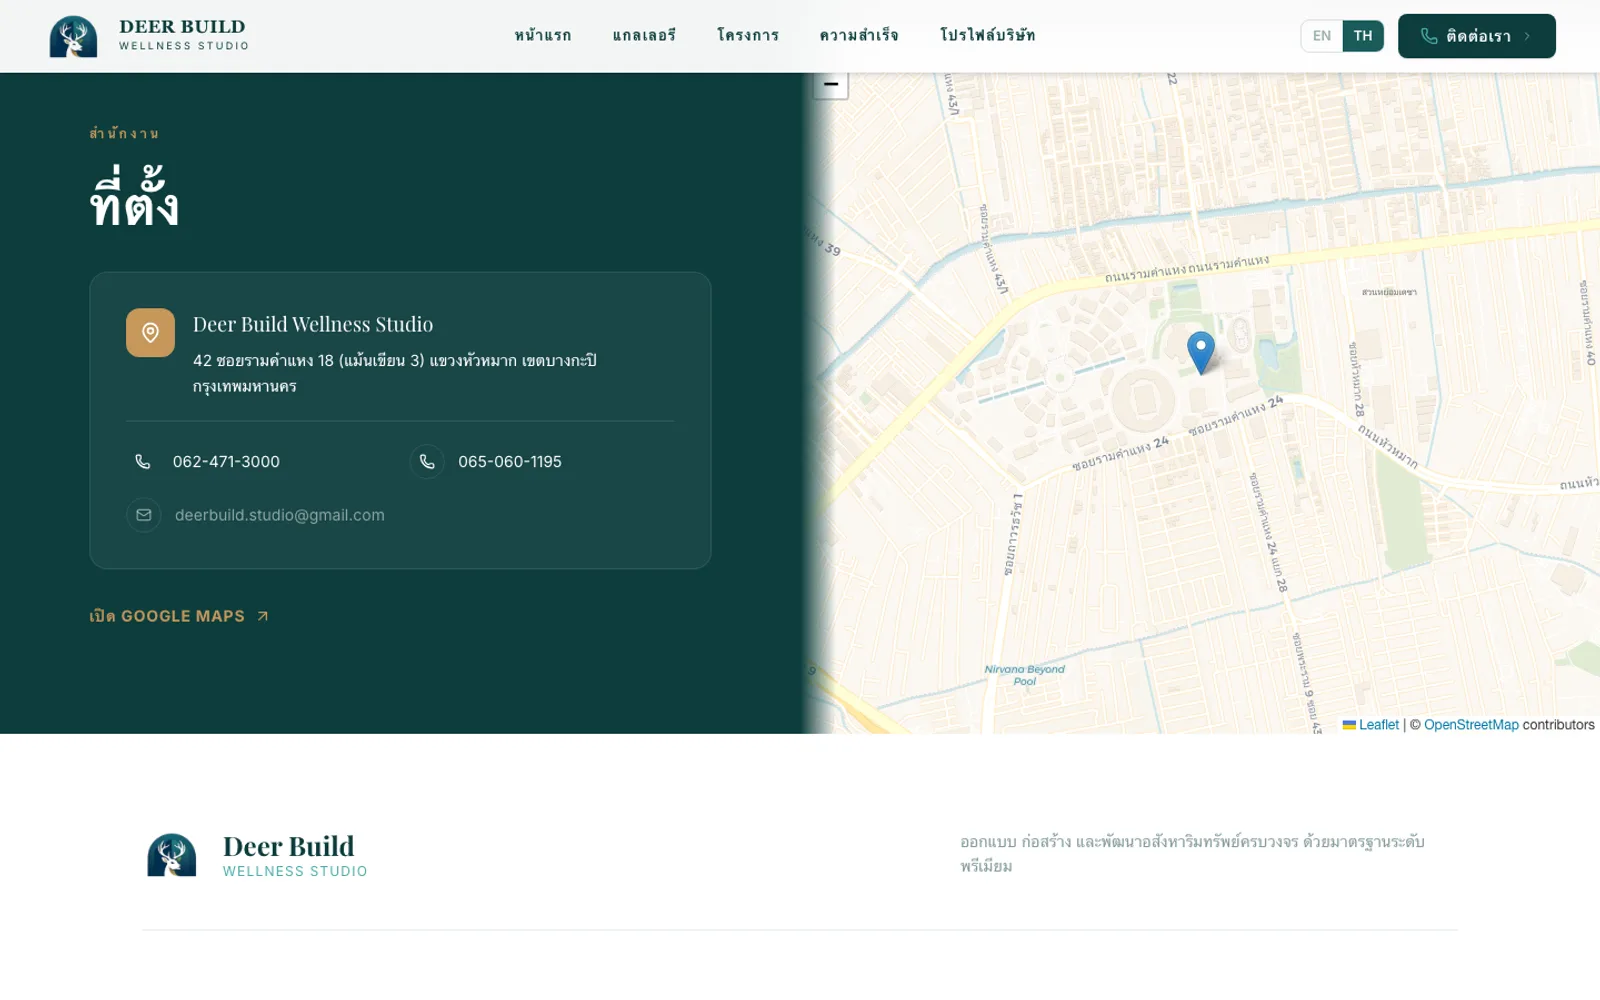Open the หน้าแรก menu item
1600x1000 pixels.
point(543,36)
